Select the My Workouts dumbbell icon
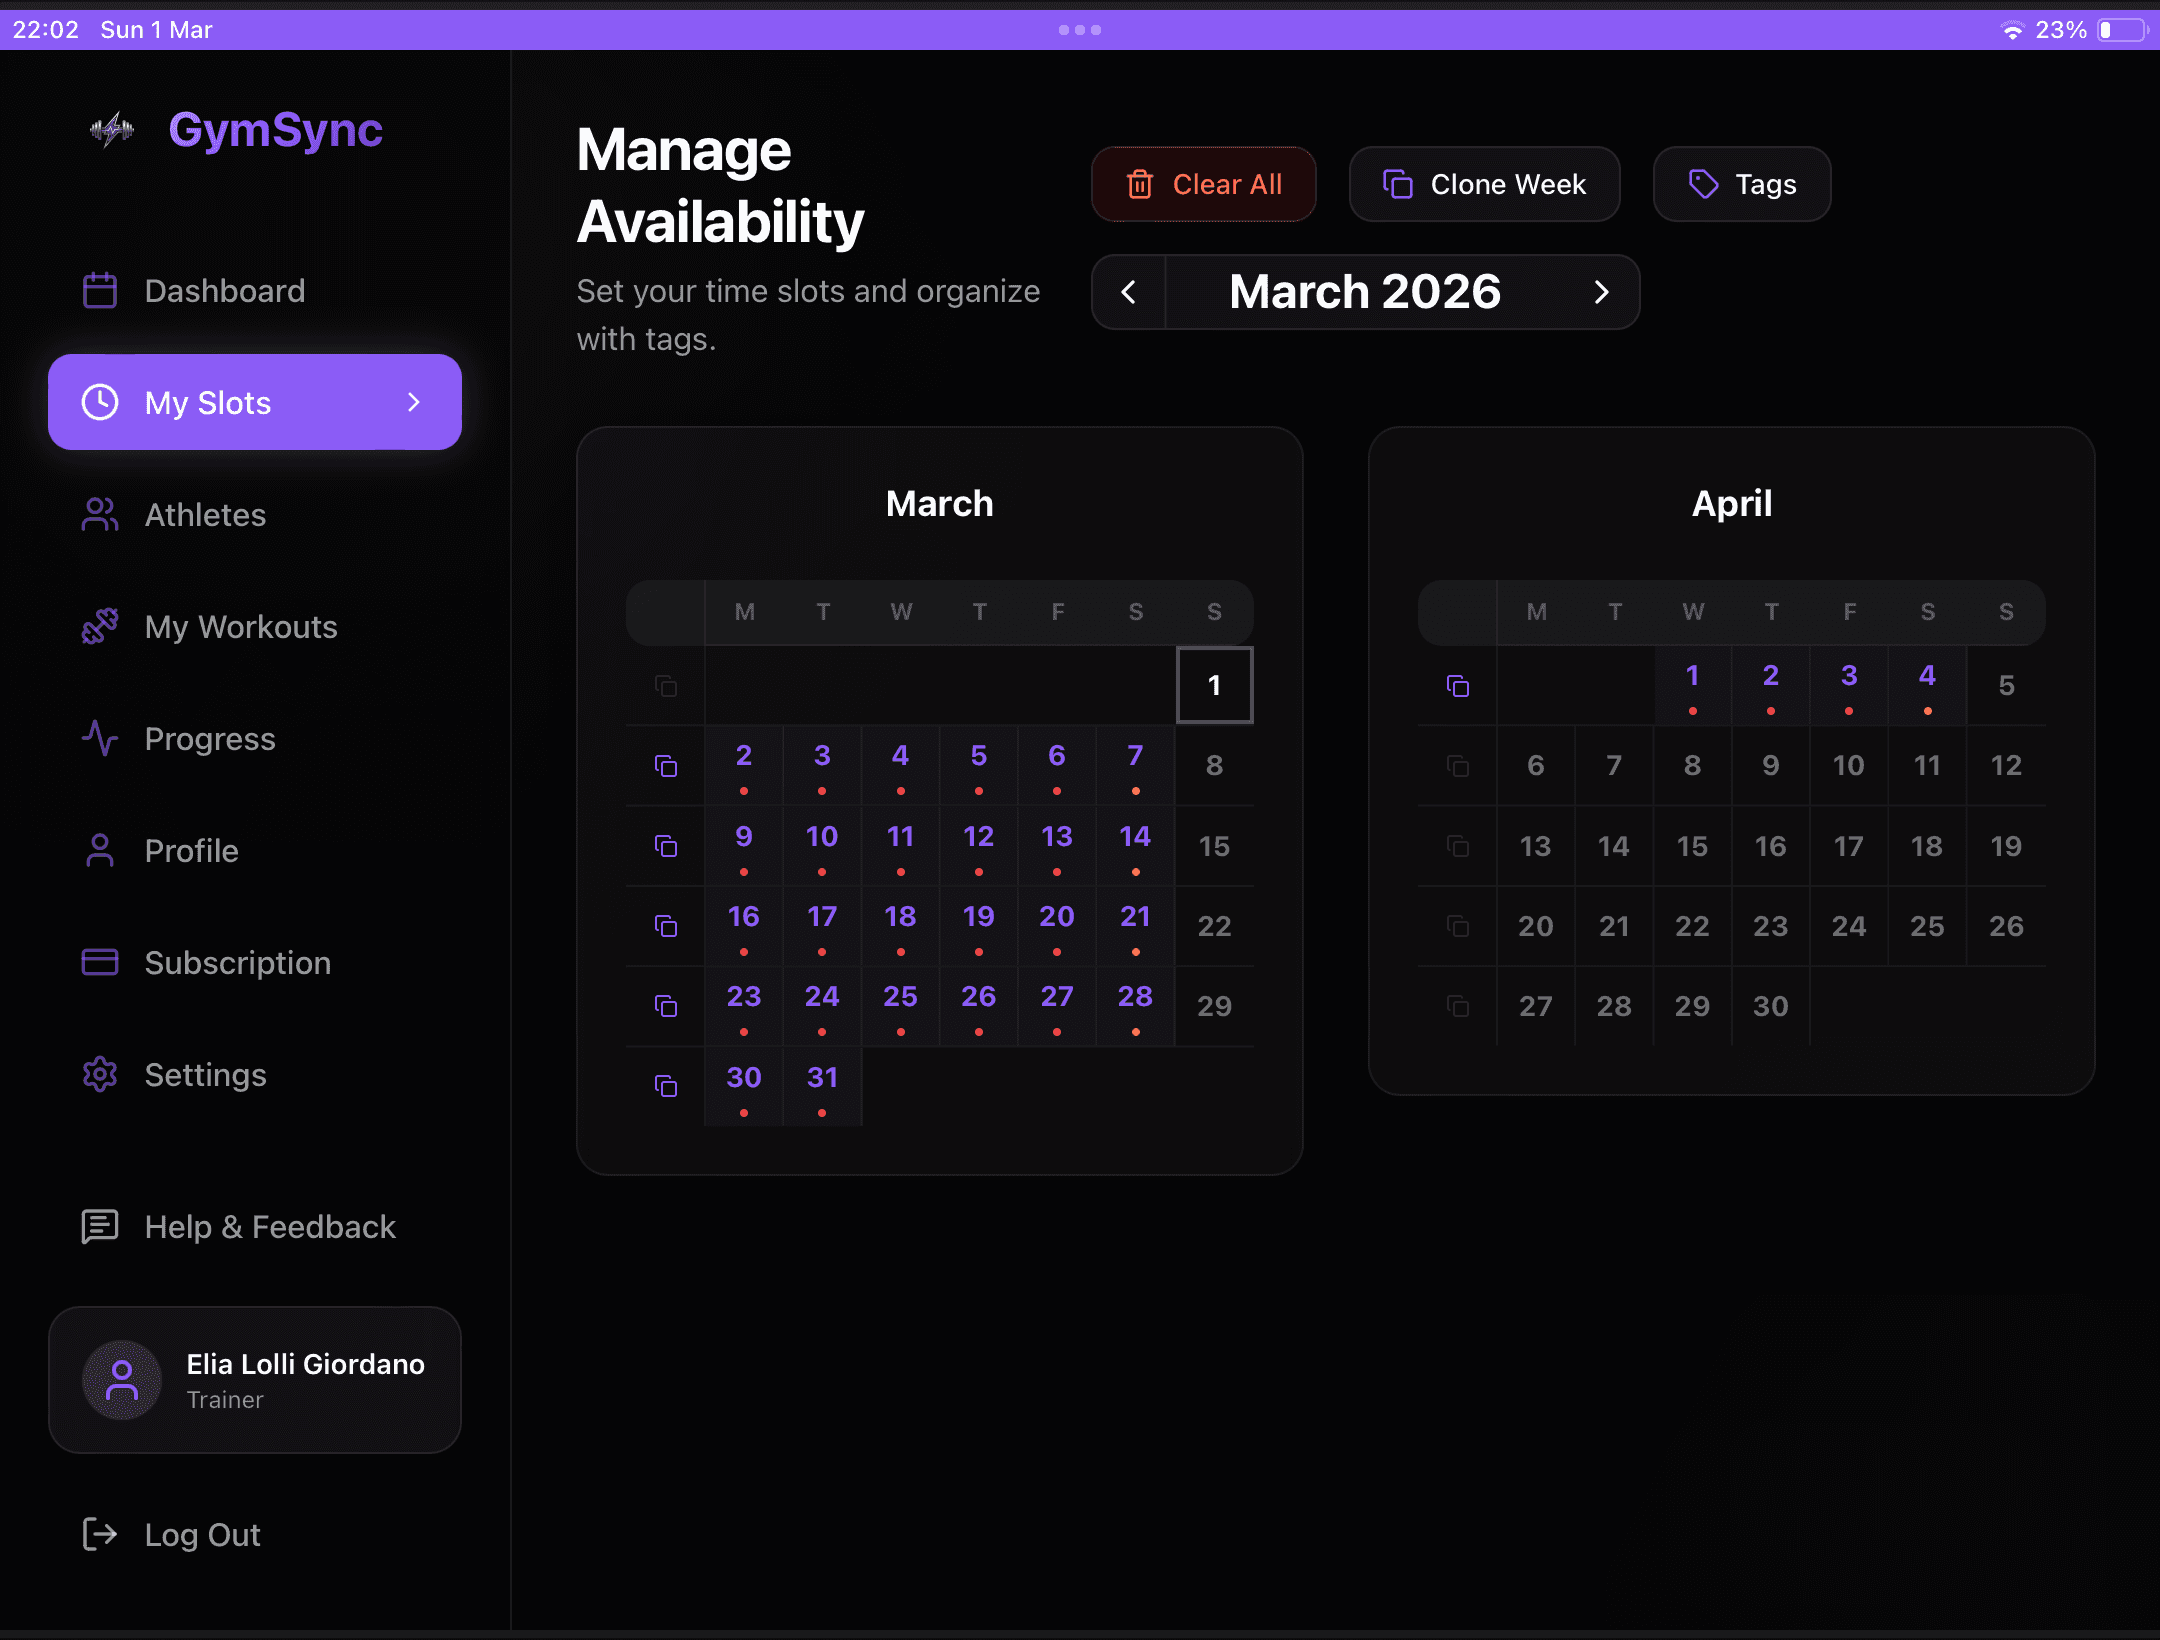This screenshot has width=2160, height=1640. coord(100,626)
